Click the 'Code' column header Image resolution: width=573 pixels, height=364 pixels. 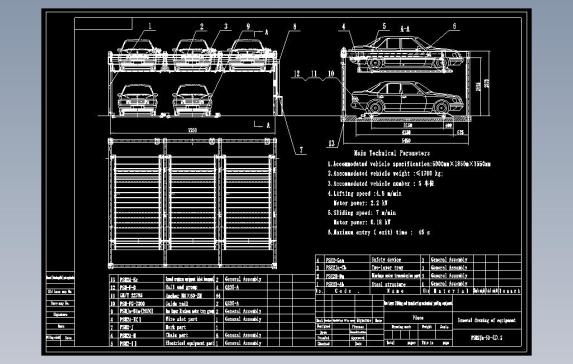point(346,291)
